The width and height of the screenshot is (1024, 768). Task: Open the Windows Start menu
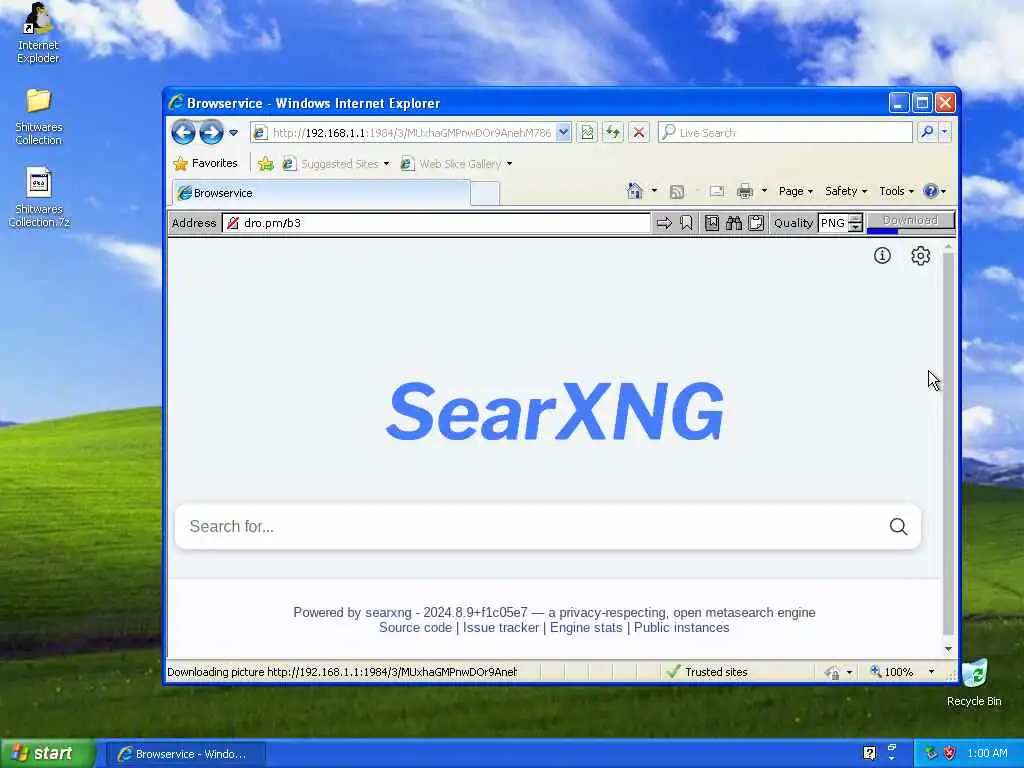[x=46, y=754]
